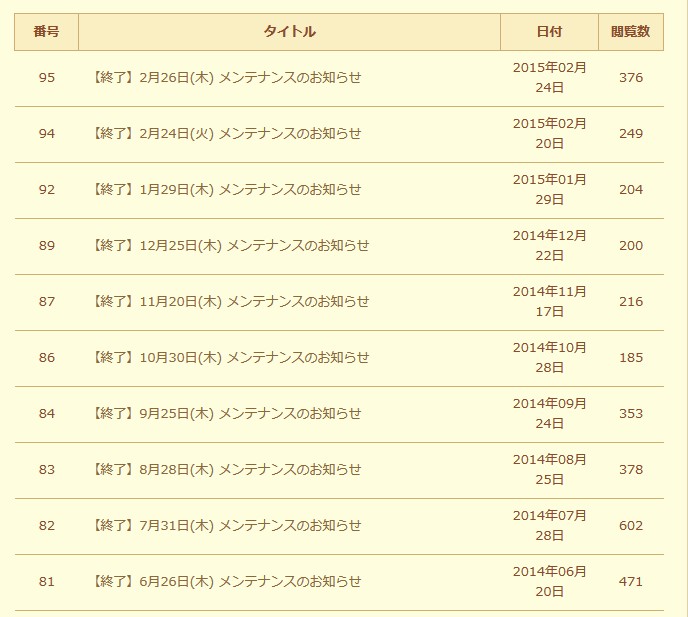Viewport: 688px width, 617px height.
Task: Open the 1月29日(木) maintenance notice
Action: pos(226,190)
